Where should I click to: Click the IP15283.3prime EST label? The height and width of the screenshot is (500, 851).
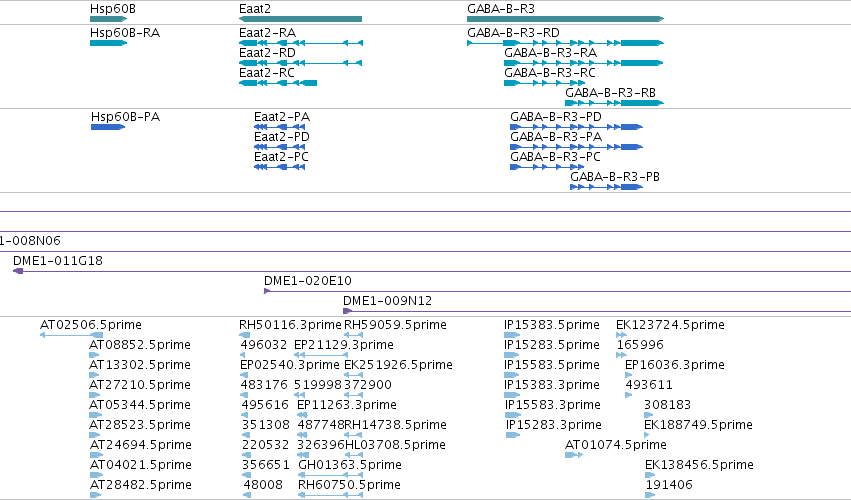point(554,425)
